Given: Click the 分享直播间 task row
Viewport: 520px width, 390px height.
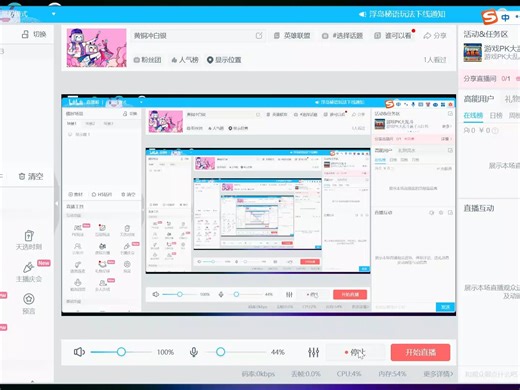Looking at the screenshot, I should [x=489, y=79].
